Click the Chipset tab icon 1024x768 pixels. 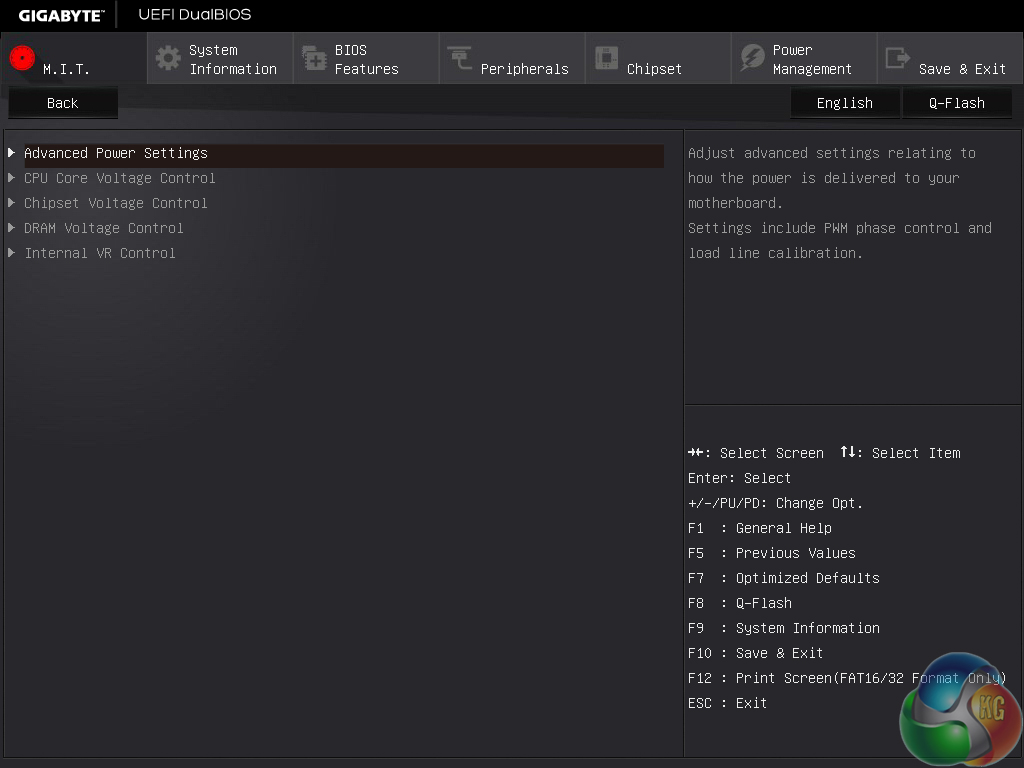[x=606, y=58]
